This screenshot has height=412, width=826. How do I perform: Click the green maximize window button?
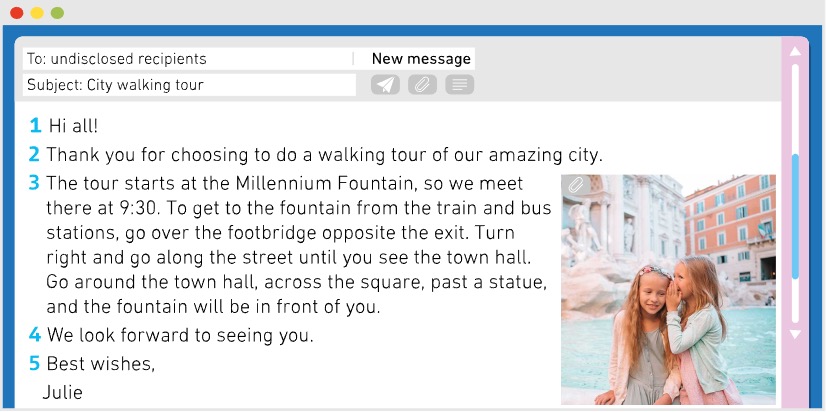click(x=57, y=13)
